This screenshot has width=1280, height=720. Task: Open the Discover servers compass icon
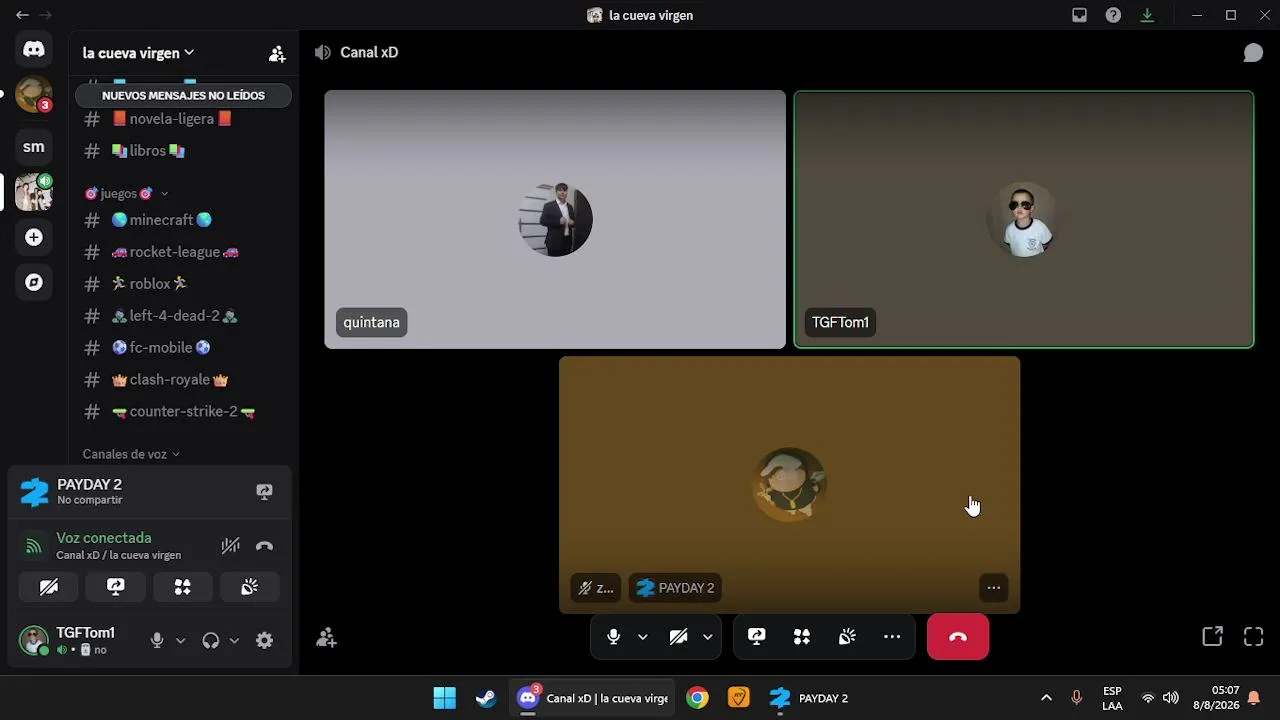34,283
